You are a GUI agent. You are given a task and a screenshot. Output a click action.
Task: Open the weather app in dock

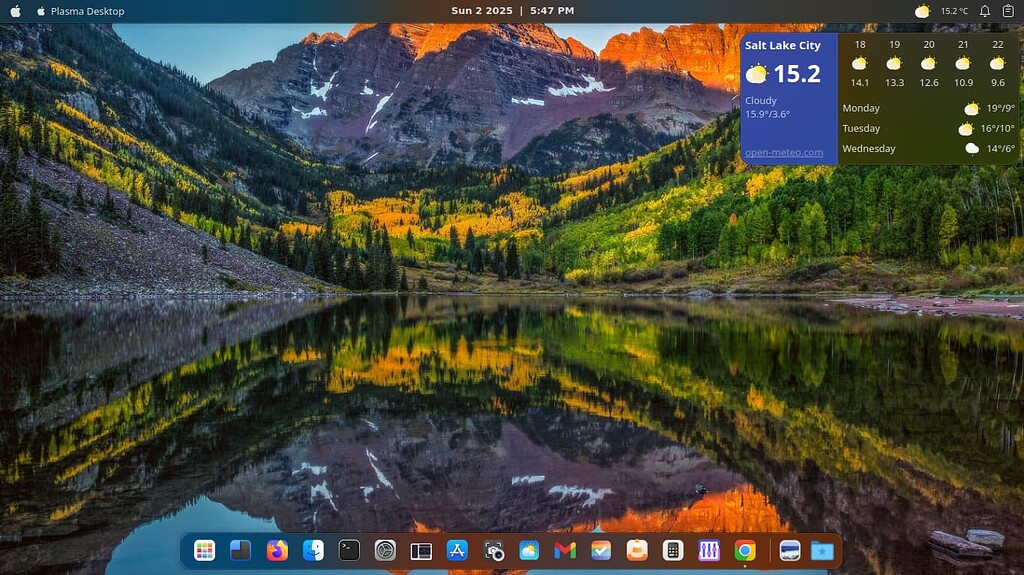click(529, 550)
